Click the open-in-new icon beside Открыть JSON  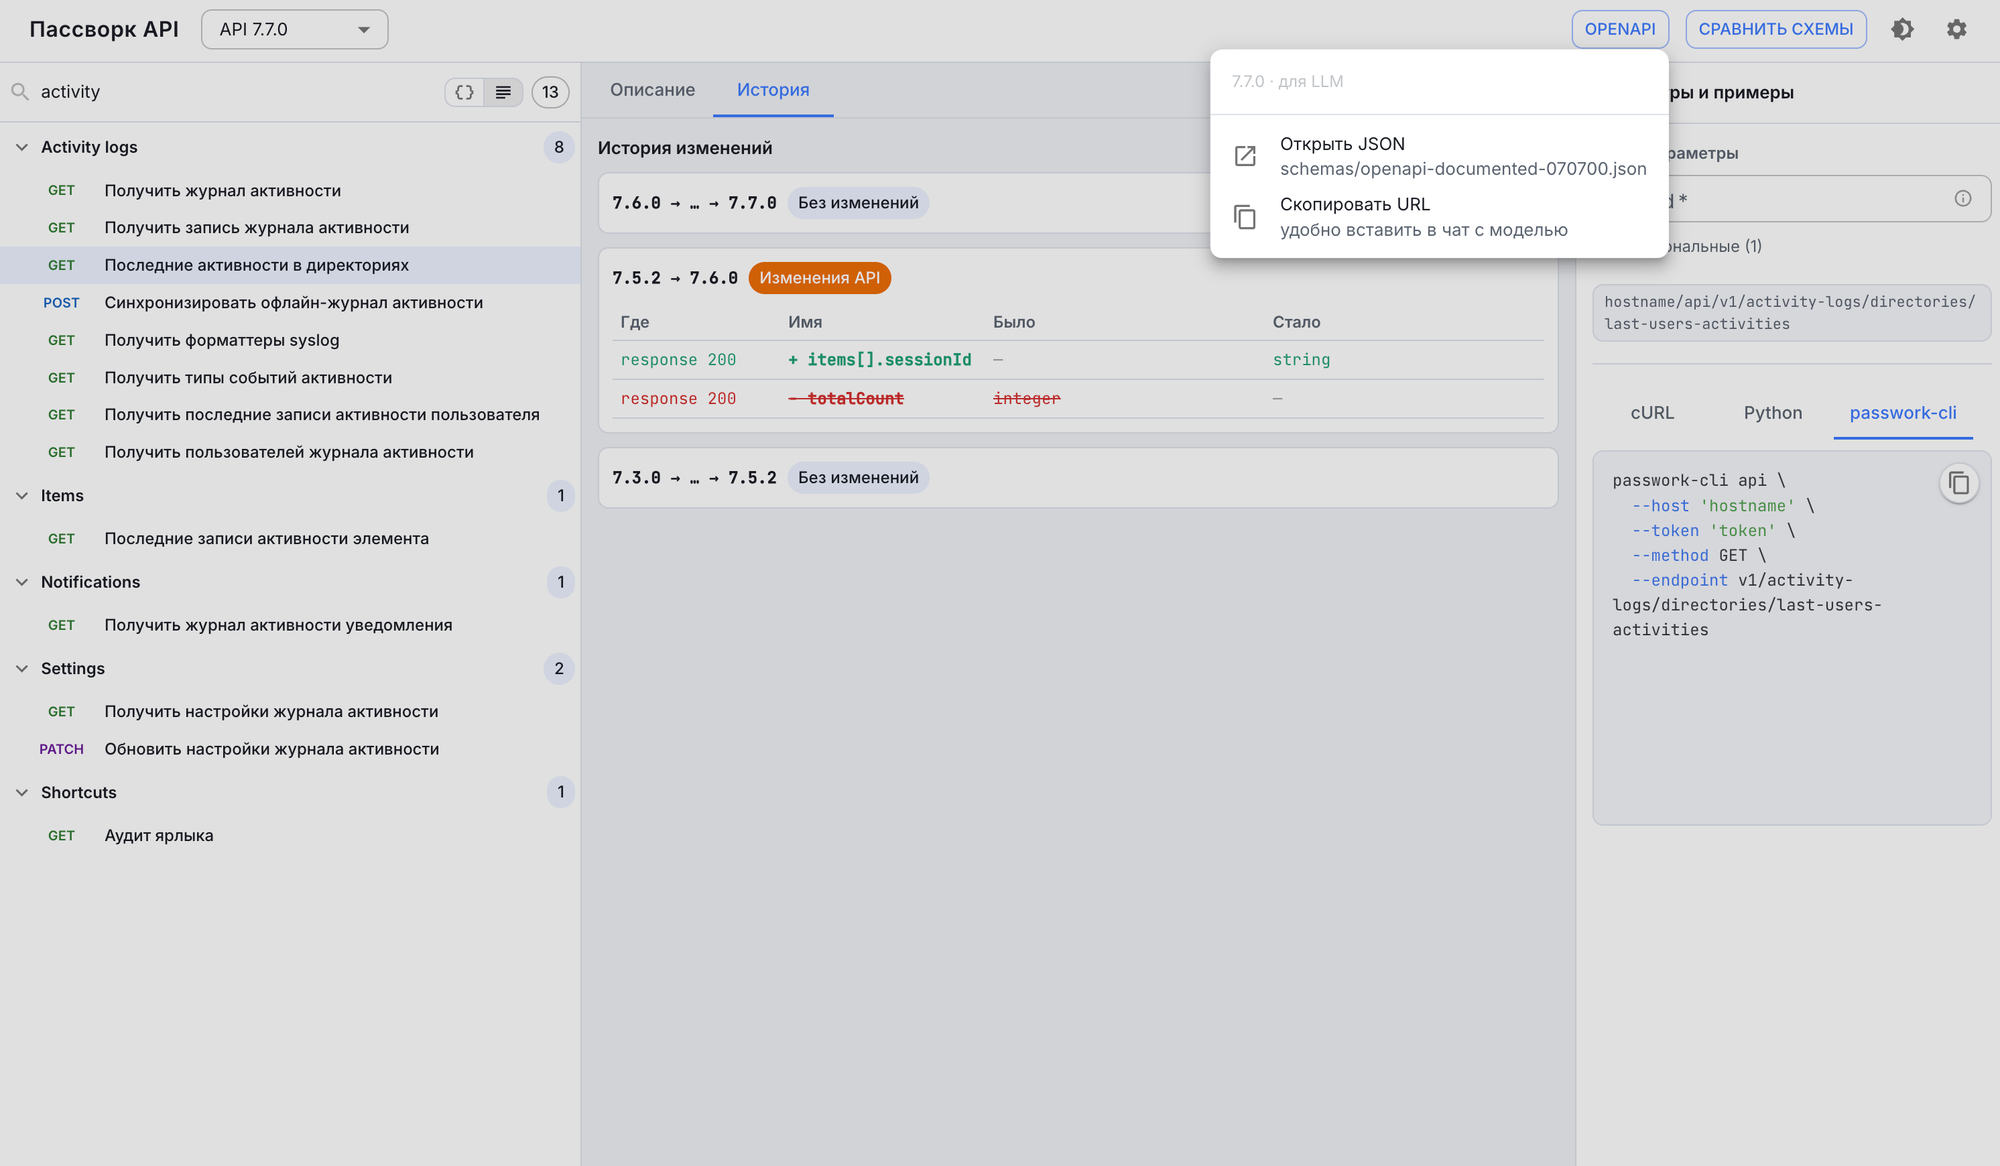click(x=1245, y=156)
